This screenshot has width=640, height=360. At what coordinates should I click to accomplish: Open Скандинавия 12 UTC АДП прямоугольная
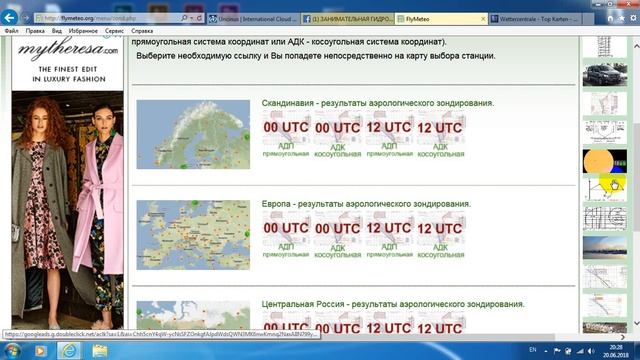tap(389, 134)
